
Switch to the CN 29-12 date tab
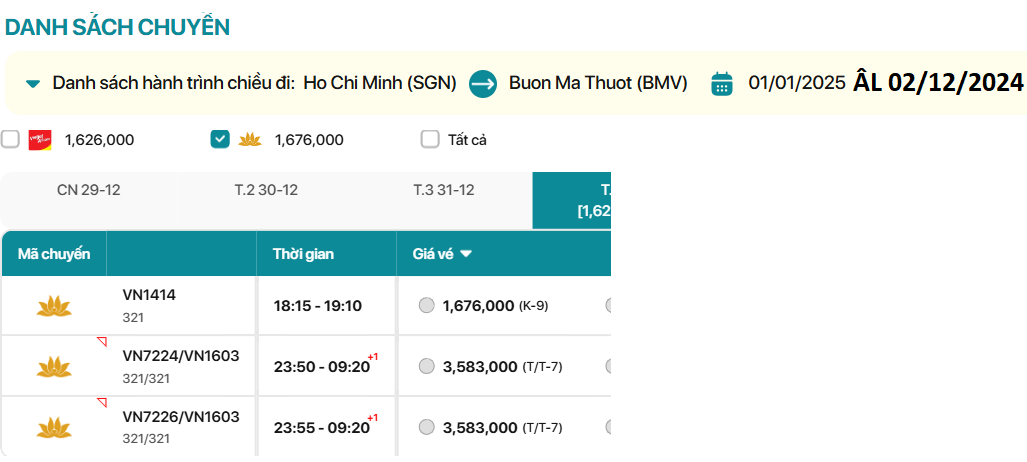click(89, 190)
